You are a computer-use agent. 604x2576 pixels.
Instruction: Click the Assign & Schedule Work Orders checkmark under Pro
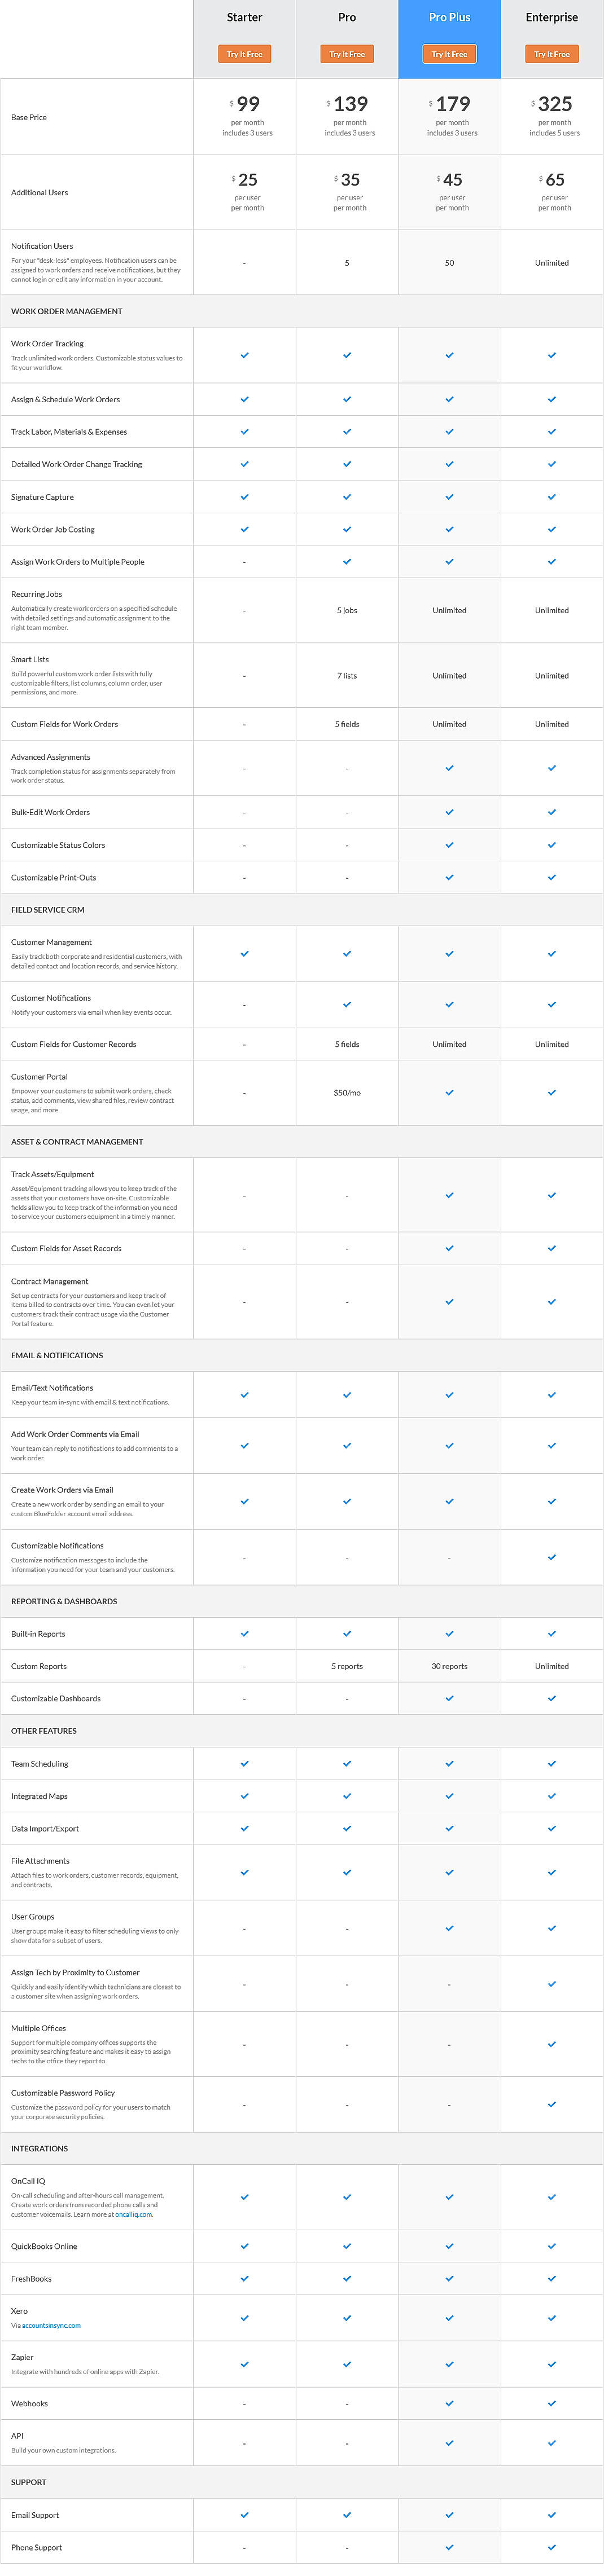(347, 399)
